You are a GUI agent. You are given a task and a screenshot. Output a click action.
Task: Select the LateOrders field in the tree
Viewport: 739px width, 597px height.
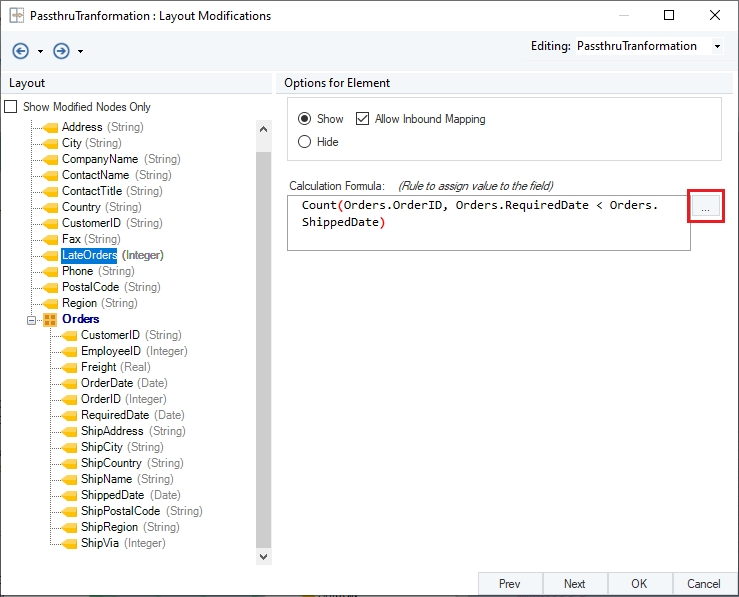89,255
